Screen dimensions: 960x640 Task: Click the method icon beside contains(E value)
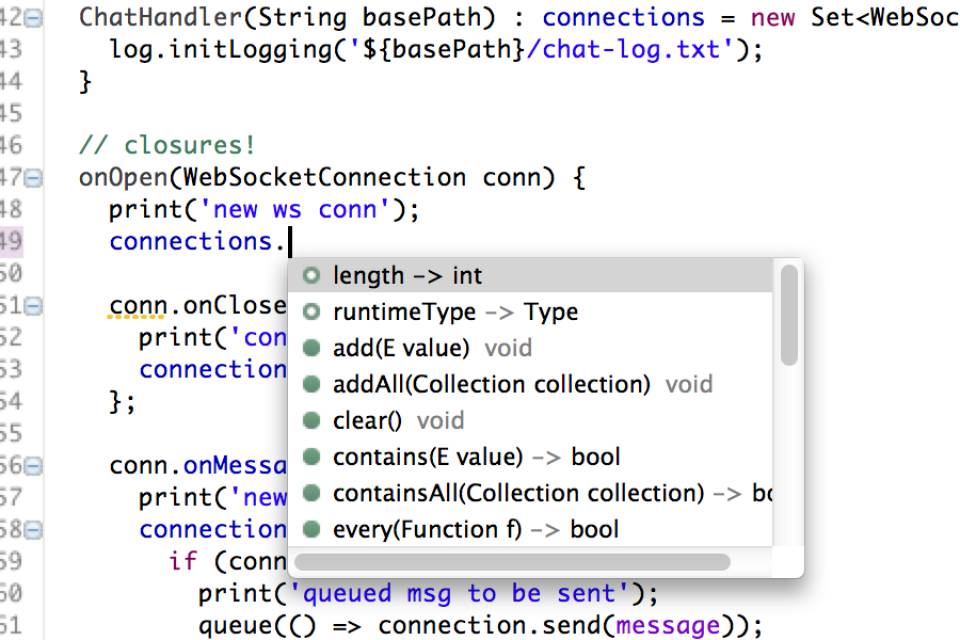312,456
